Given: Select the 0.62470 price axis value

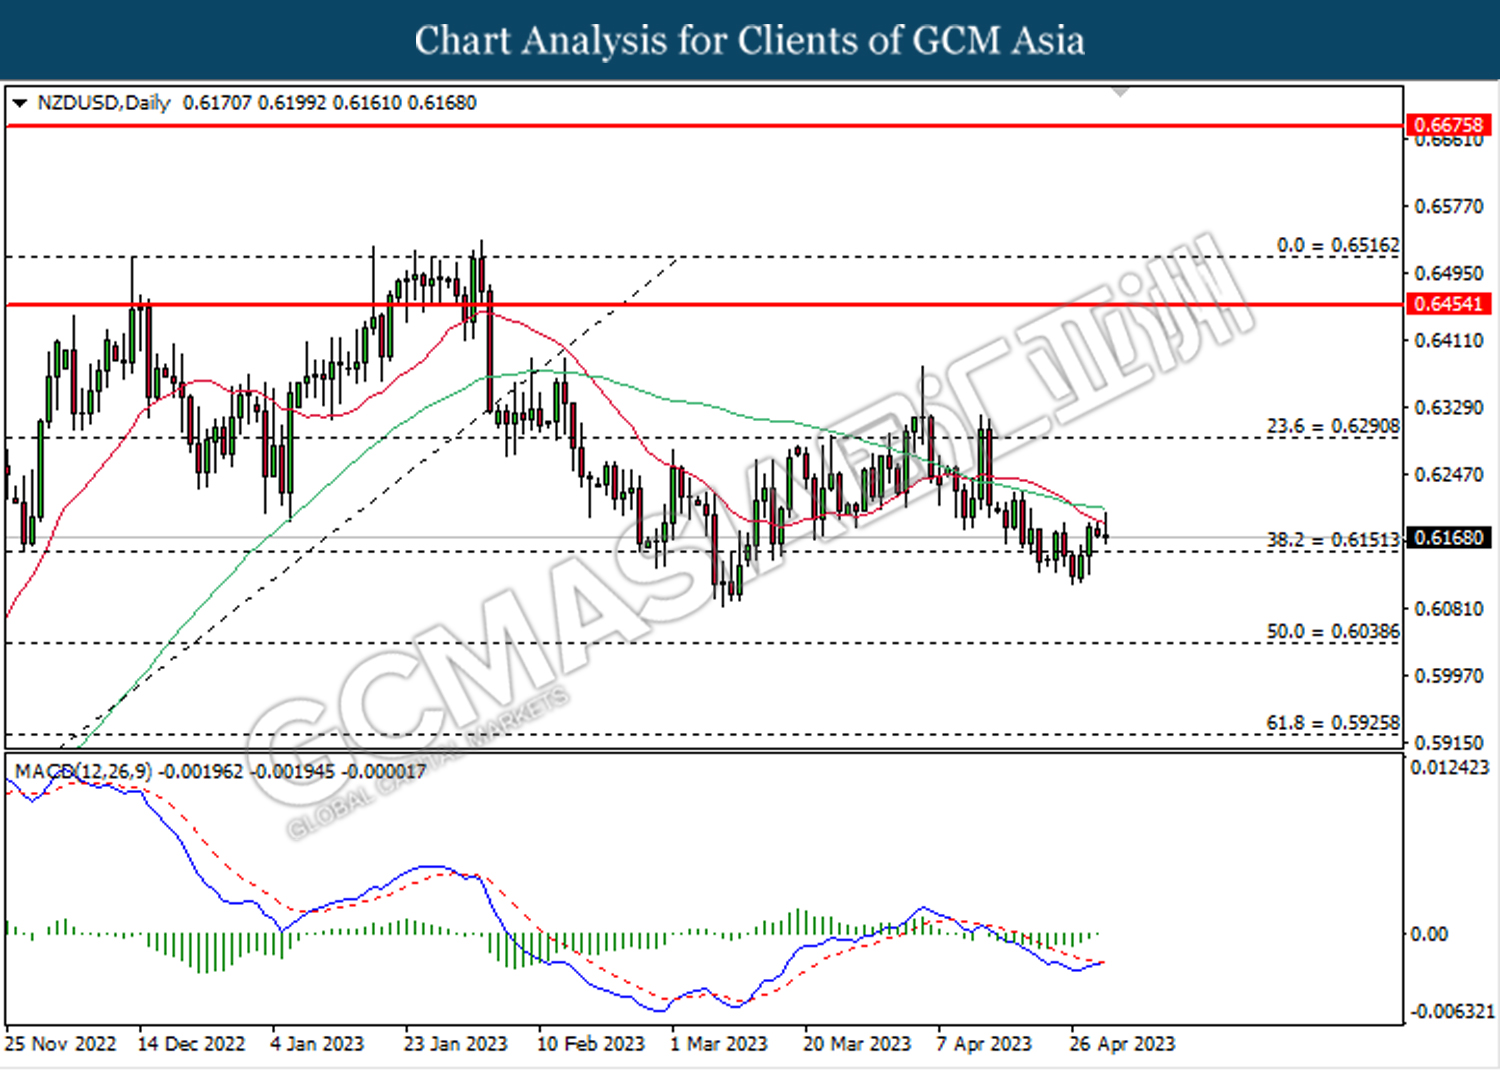Looking at the screenshot, I should [1449, 475].
